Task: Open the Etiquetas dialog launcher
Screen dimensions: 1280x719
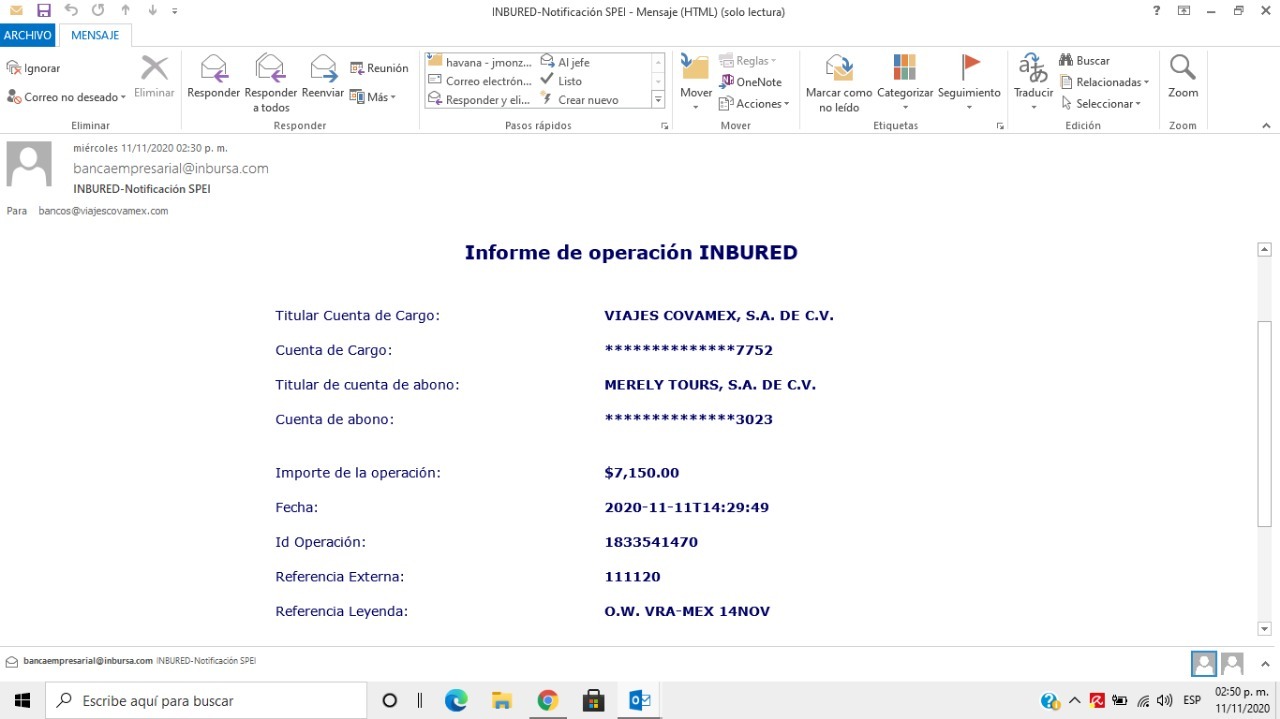Action: pos(1000,127)
